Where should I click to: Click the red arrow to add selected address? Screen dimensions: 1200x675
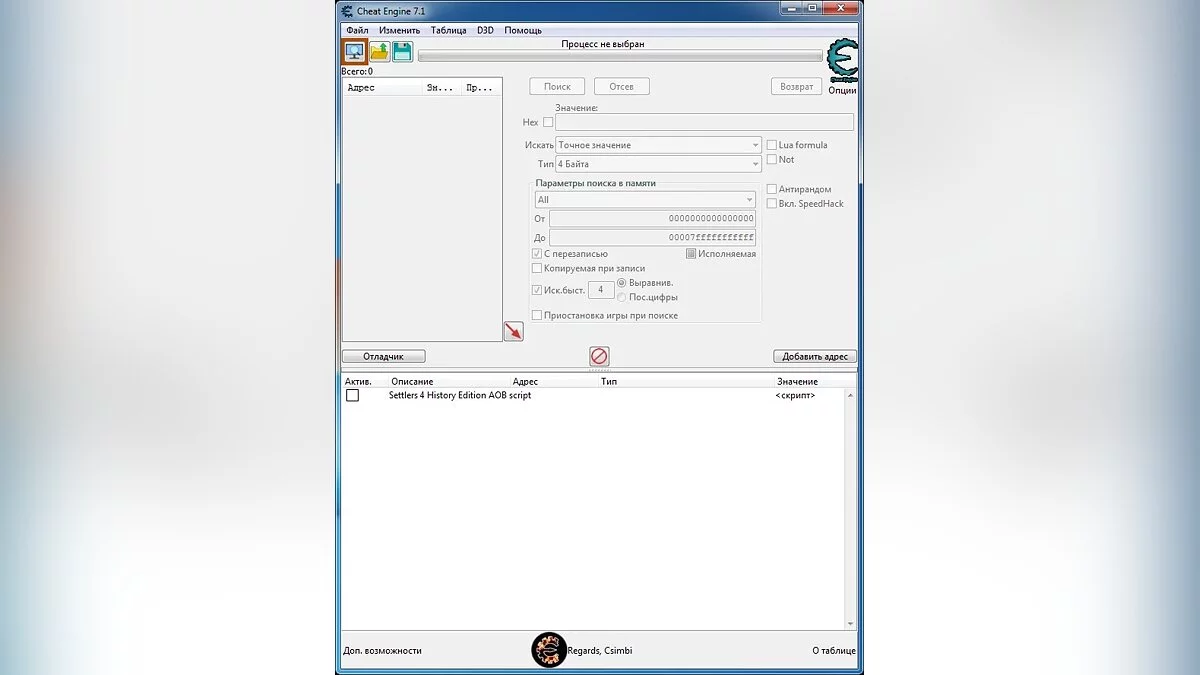513,331
